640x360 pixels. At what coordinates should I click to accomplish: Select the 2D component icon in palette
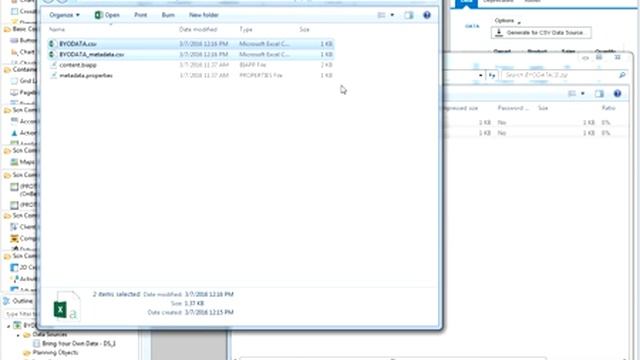15,267
